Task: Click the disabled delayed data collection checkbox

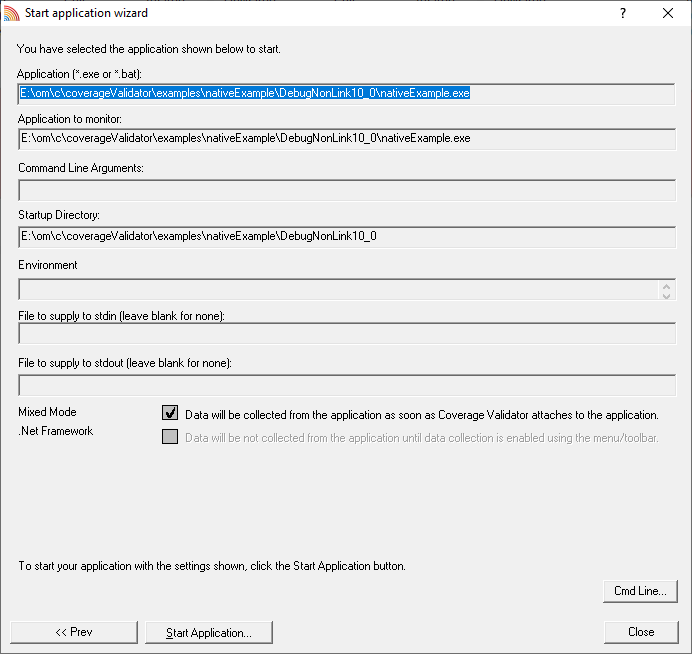Action: 170,437
